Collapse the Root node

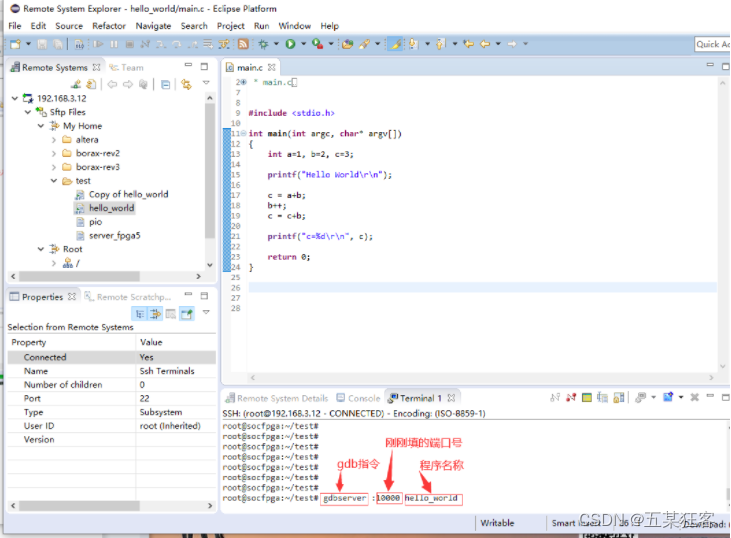41,249
